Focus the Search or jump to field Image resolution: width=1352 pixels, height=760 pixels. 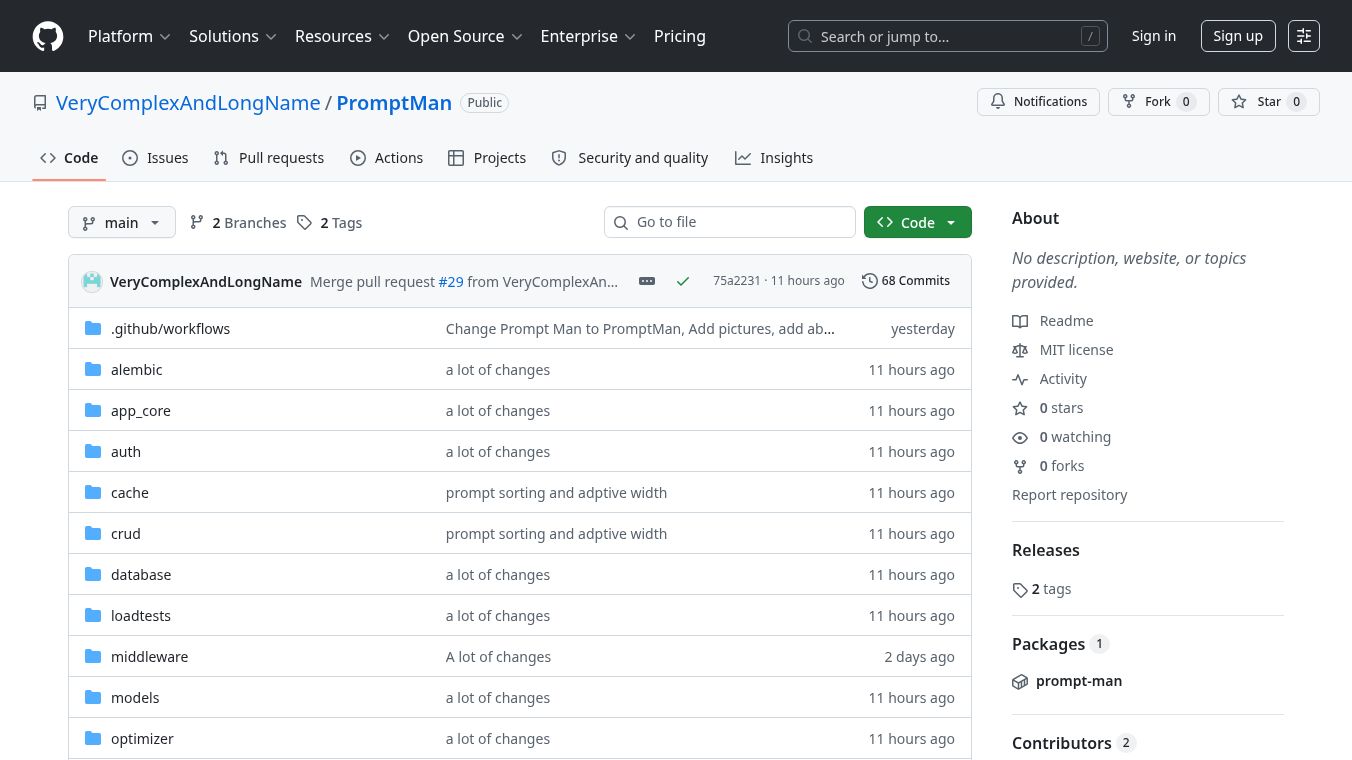tap(948, 36)
